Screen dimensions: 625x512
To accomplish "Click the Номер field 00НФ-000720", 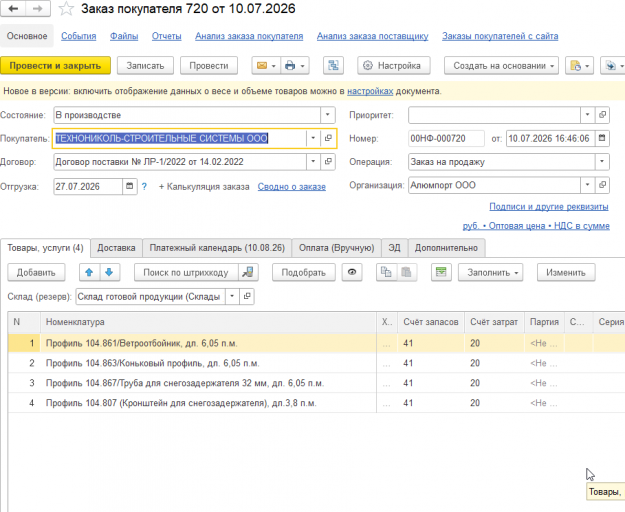I will click(x=446, y=138).
